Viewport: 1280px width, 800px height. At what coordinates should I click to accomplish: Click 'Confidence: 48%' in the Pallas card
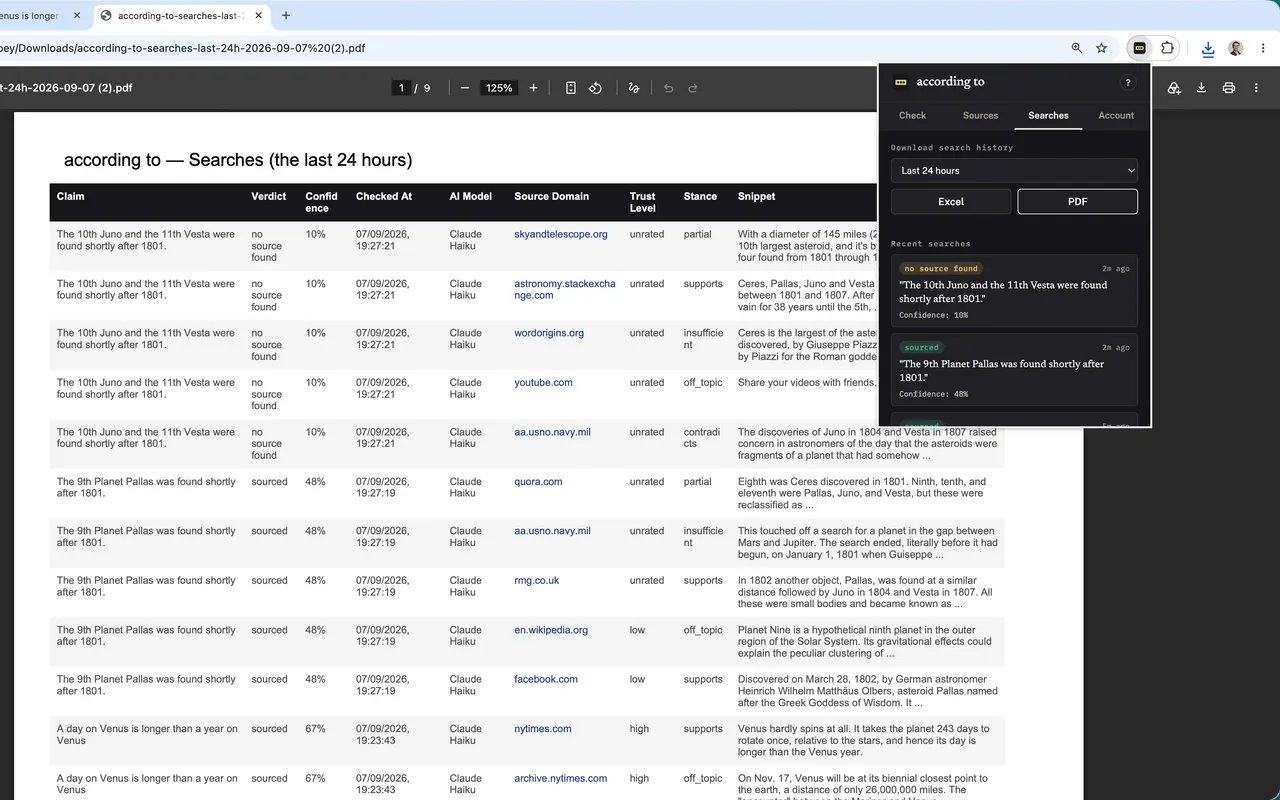point(934,394)
